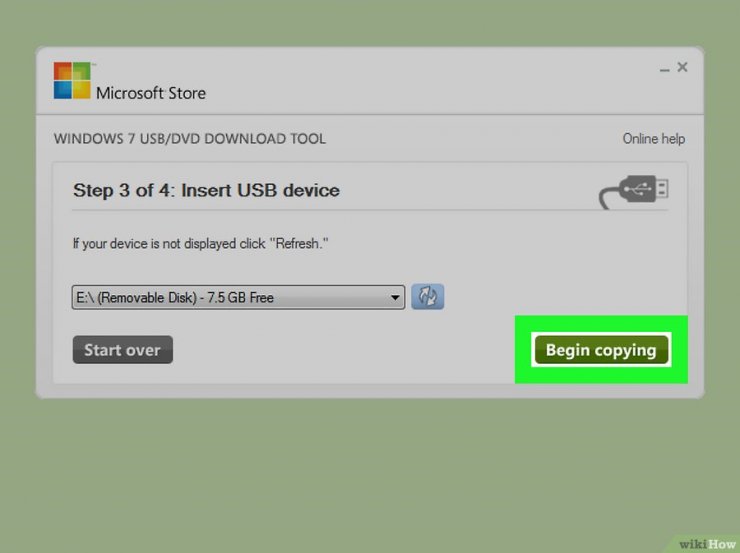Click the 'Step 3 of 4: Insert USB device' heading

pos(206,190)
